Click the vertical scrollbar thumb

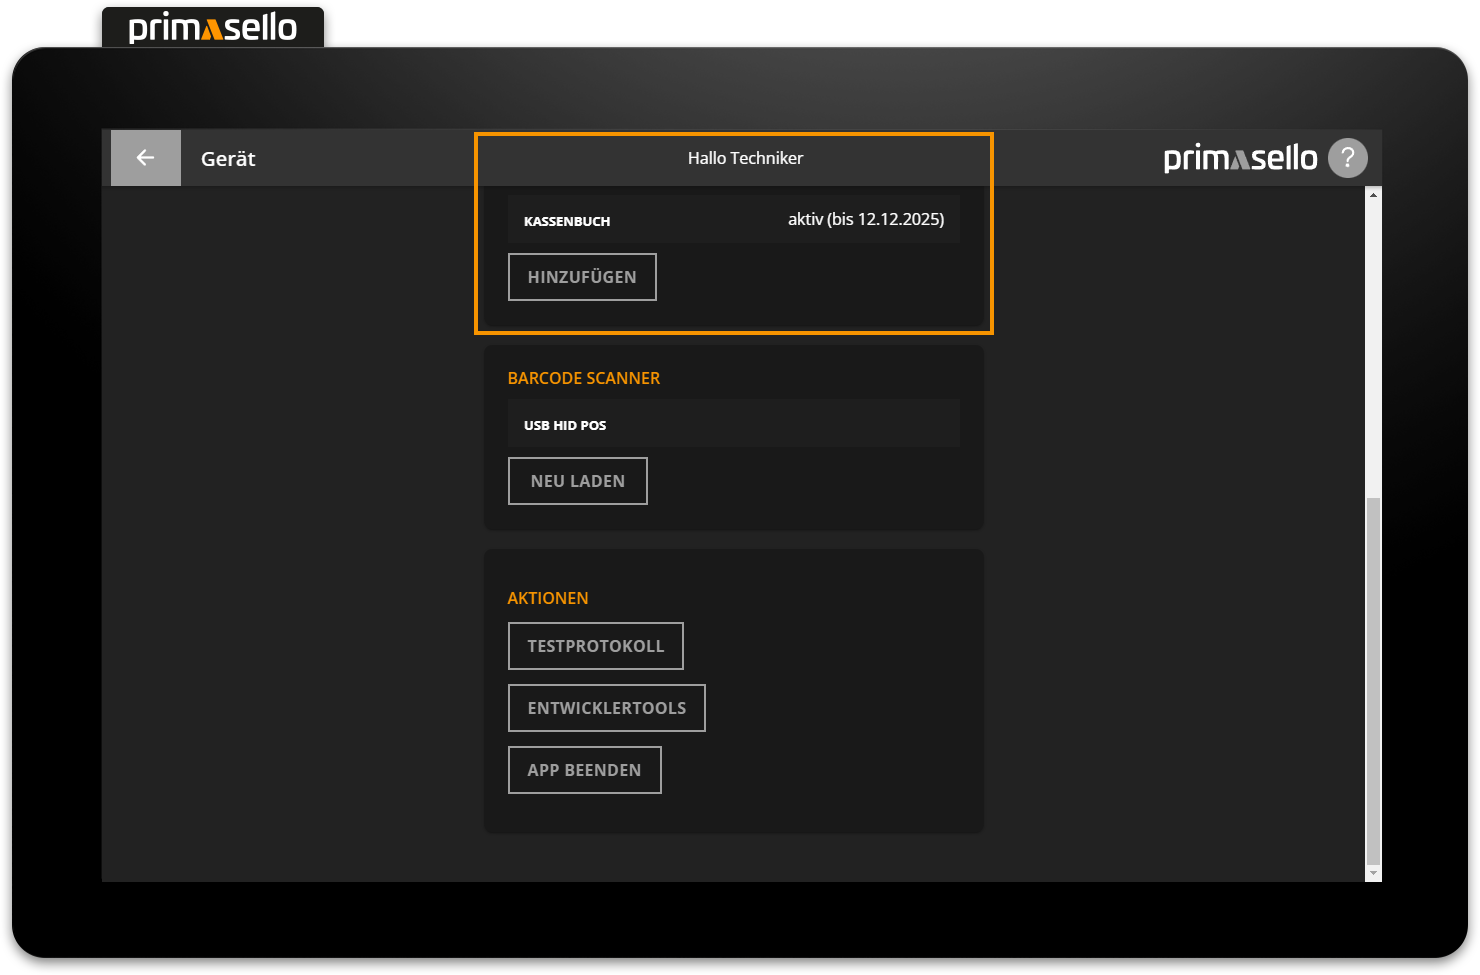1373,680
